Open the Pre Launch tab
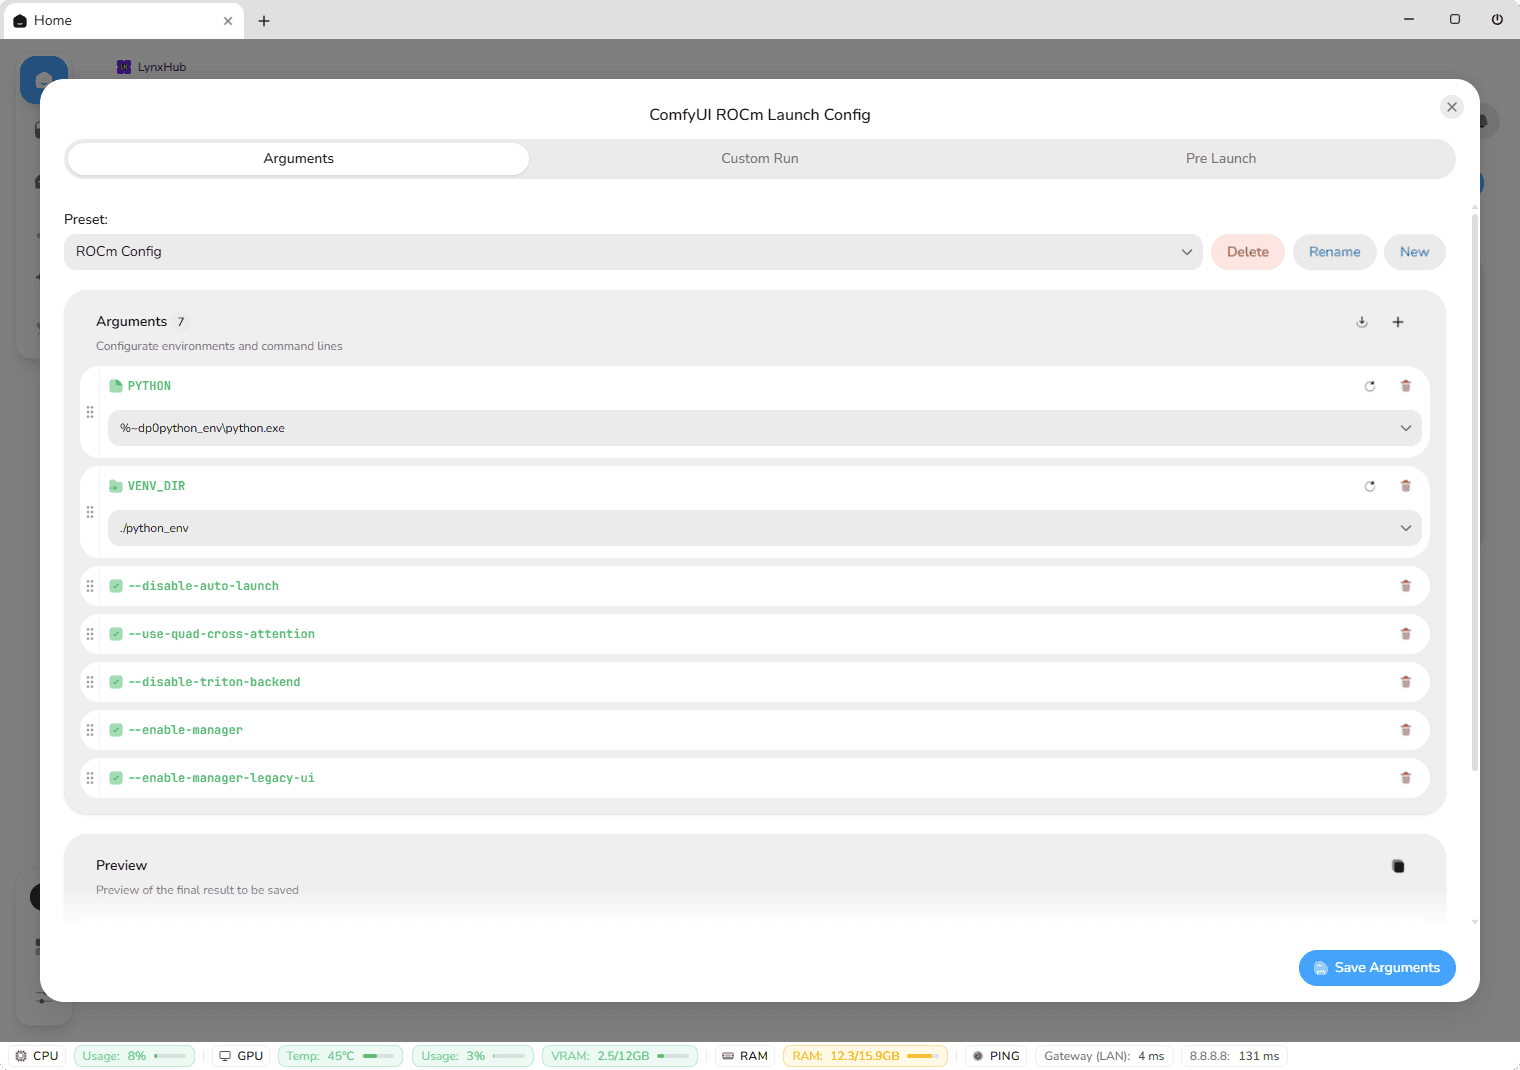The width and height of the screenshot is (1520, 1070). point(1221,159)
